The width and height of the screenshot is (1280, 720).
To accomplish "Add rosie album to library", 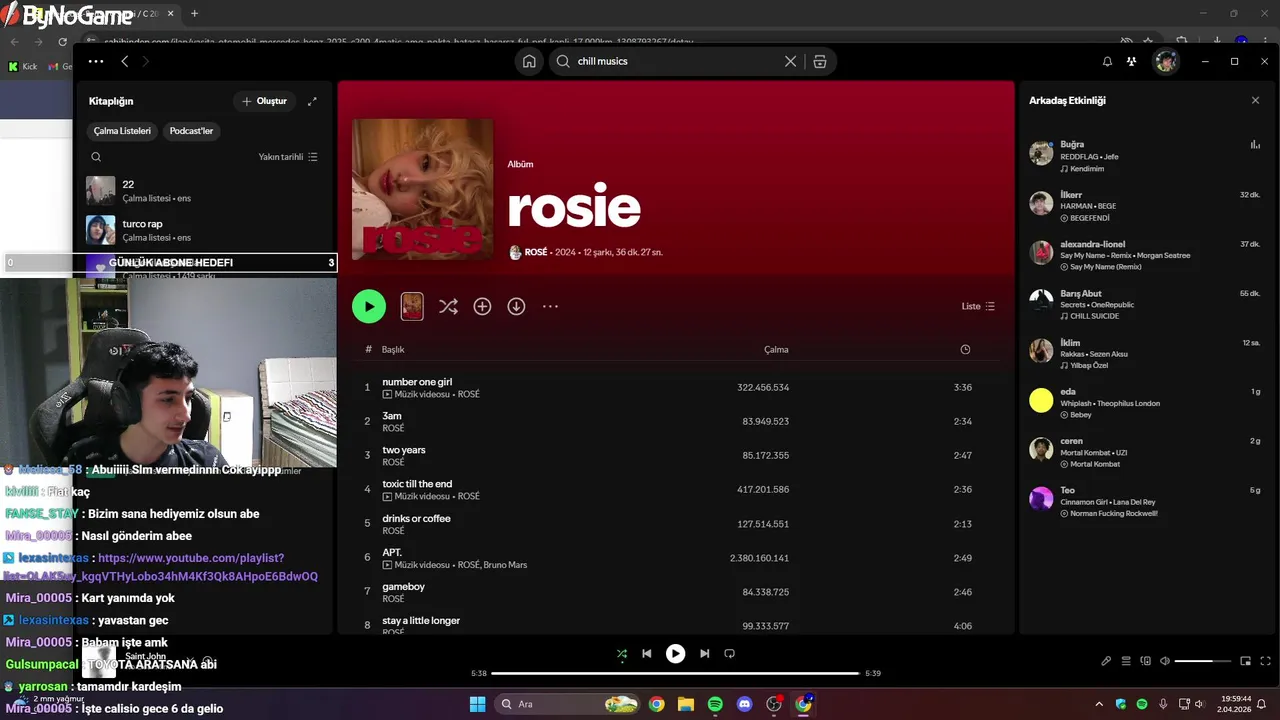I will coord(482,307).
